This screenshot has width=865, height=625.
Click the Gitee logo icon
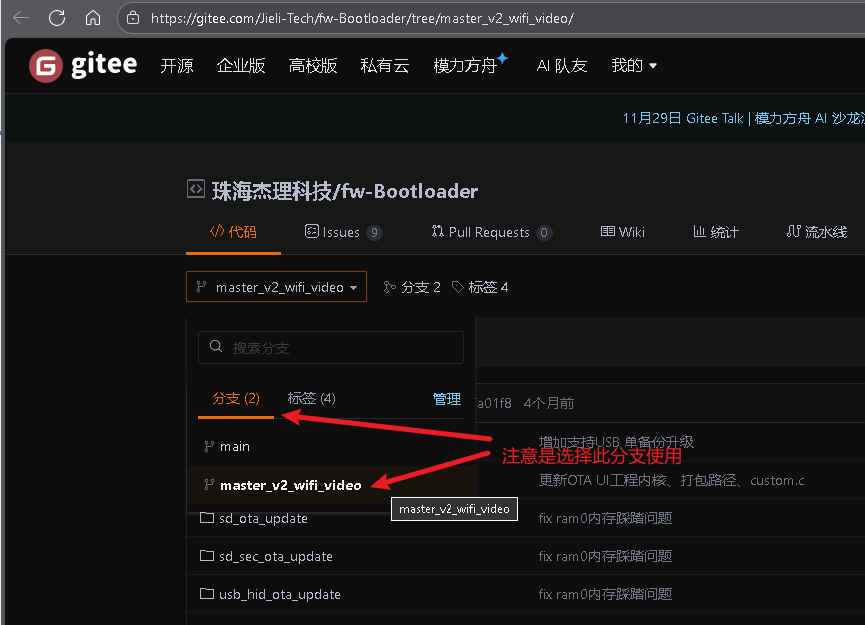[46, 66]
